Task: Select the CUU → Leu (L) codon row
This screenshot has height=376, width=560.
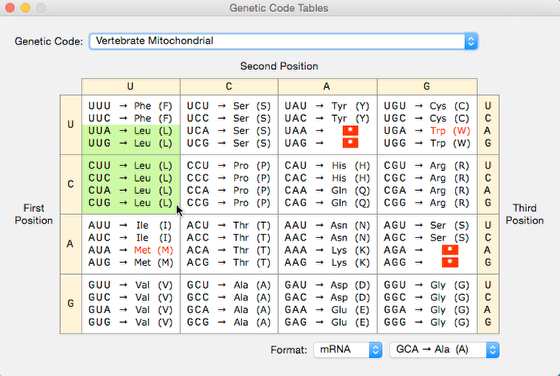Action: click(x=131, y=166)
